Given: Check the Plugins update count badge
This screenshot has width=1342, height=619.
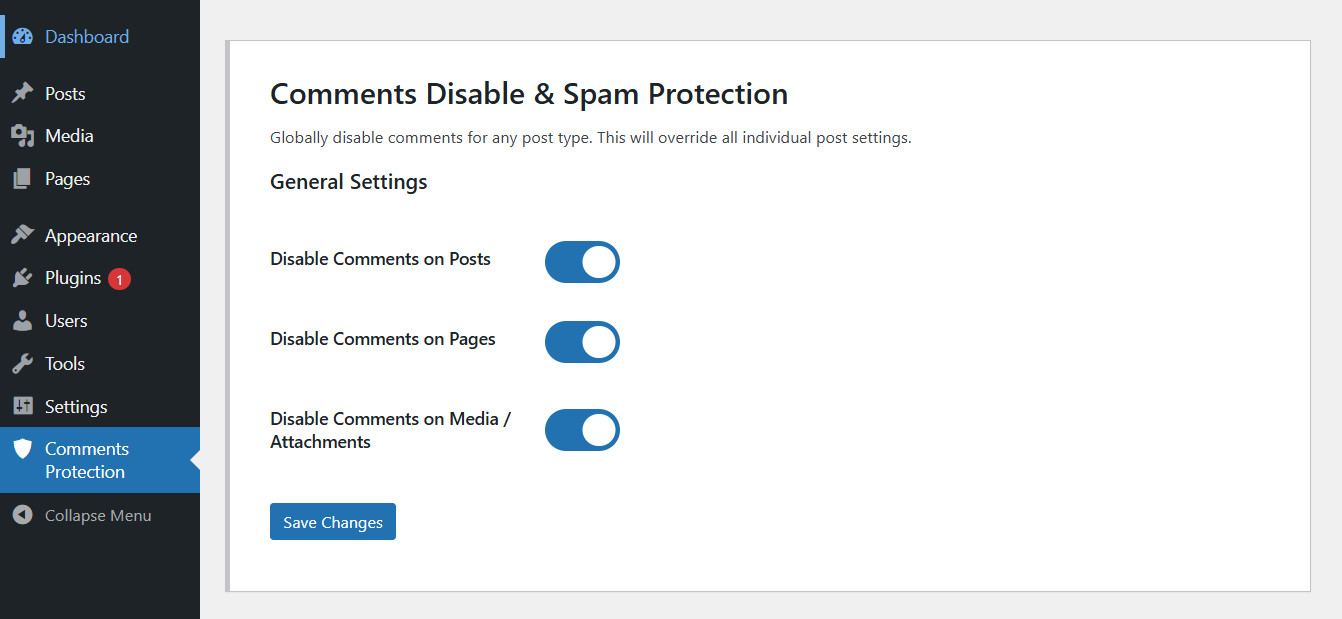Looking at the screenshot, I should pos(117,277).
